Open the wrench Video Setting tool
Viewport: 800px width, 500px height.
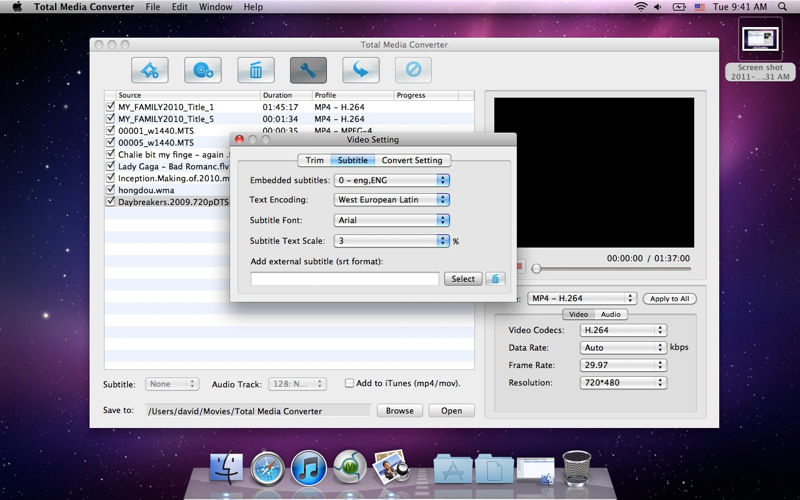[308, 70]
